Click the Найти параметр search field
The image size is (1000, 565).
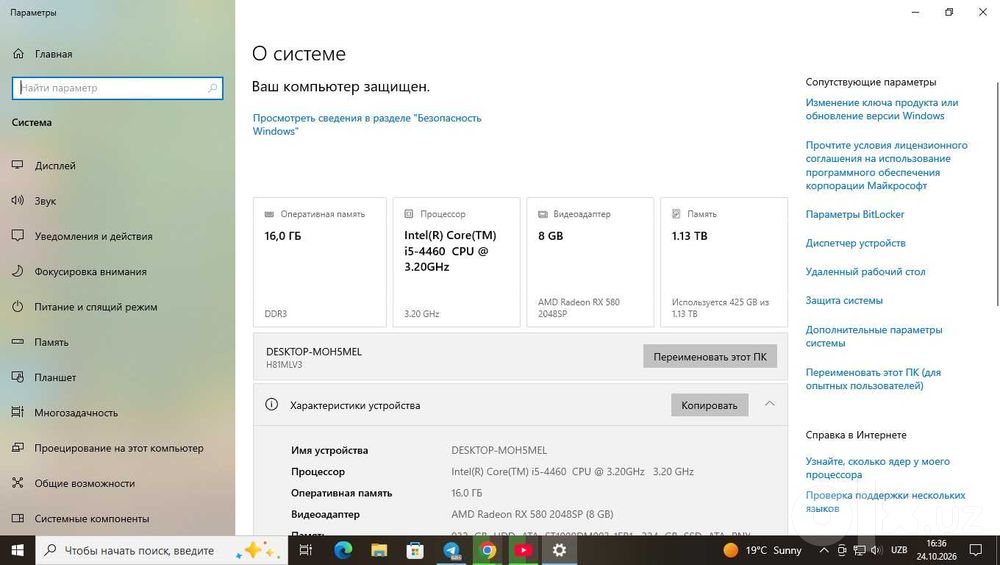click(117, 88)
